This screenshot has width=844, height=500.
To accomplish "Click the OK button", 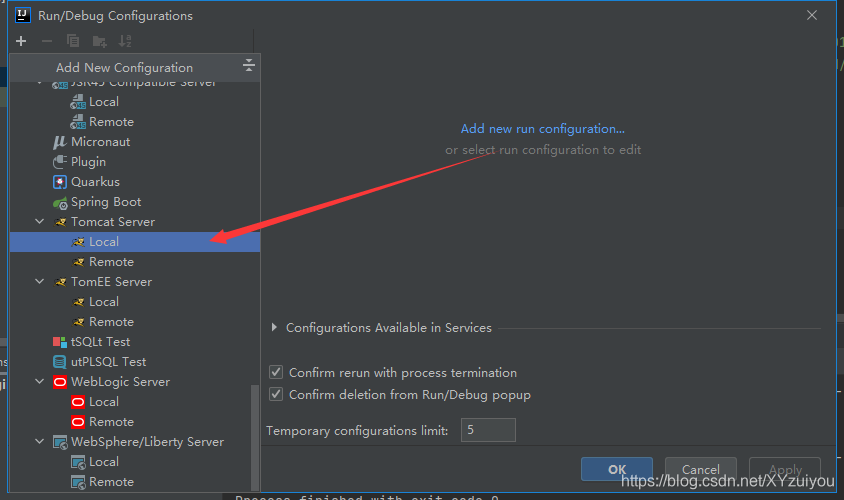I will 617,469.
